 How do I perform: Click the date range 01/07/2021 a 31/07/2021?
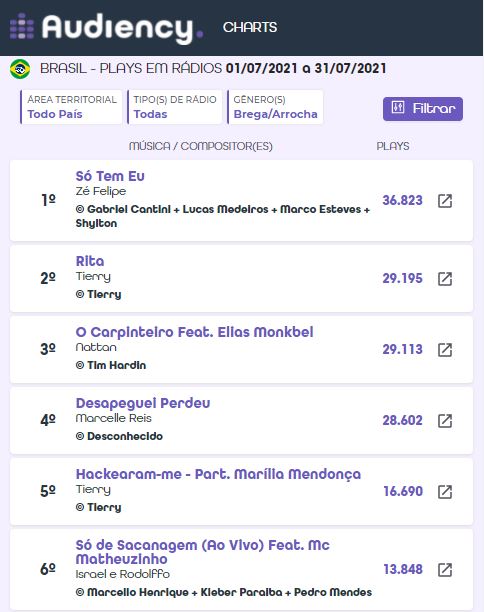(x=306, y=68)
